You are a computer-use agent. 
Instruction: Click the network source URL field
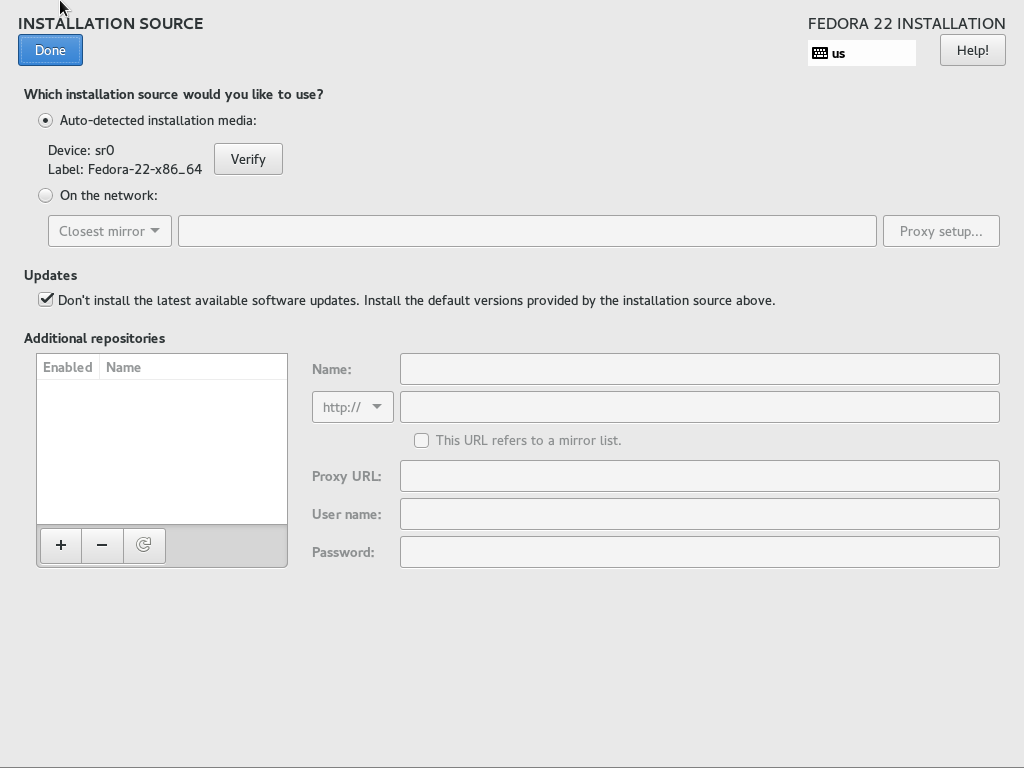(x=527, y=231)
